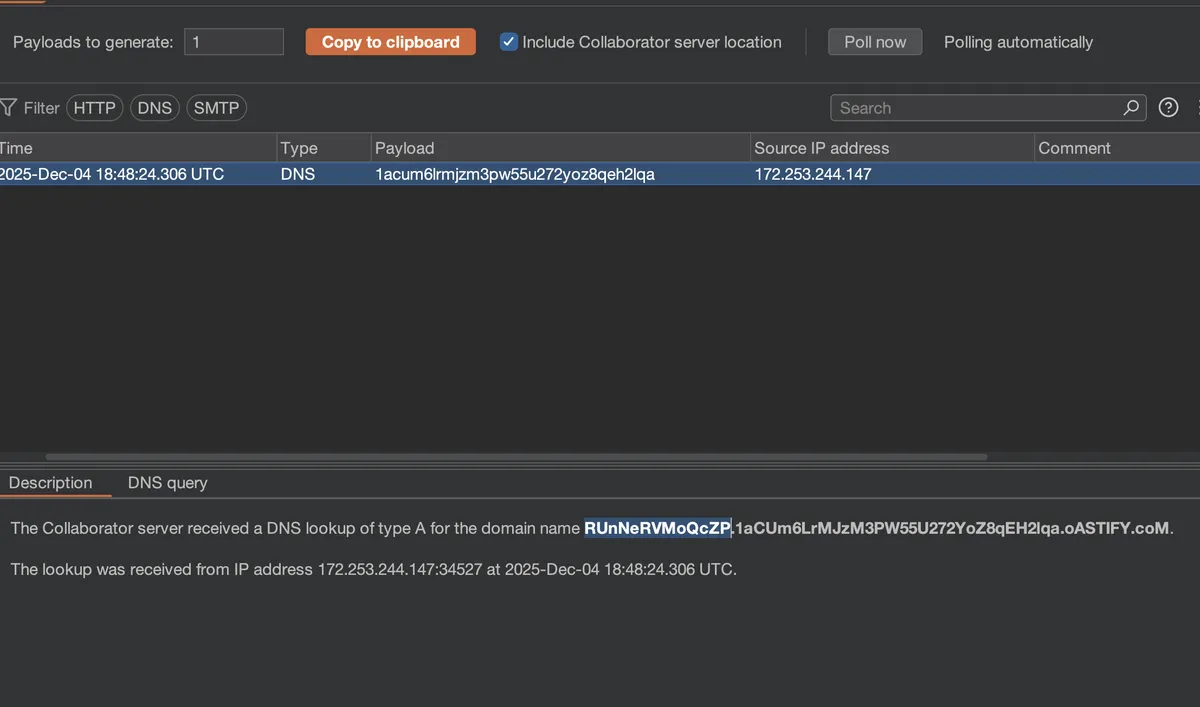Click the magnifier icon in the Search box
Screen dimensions: 1200x707
(1131, 108)
